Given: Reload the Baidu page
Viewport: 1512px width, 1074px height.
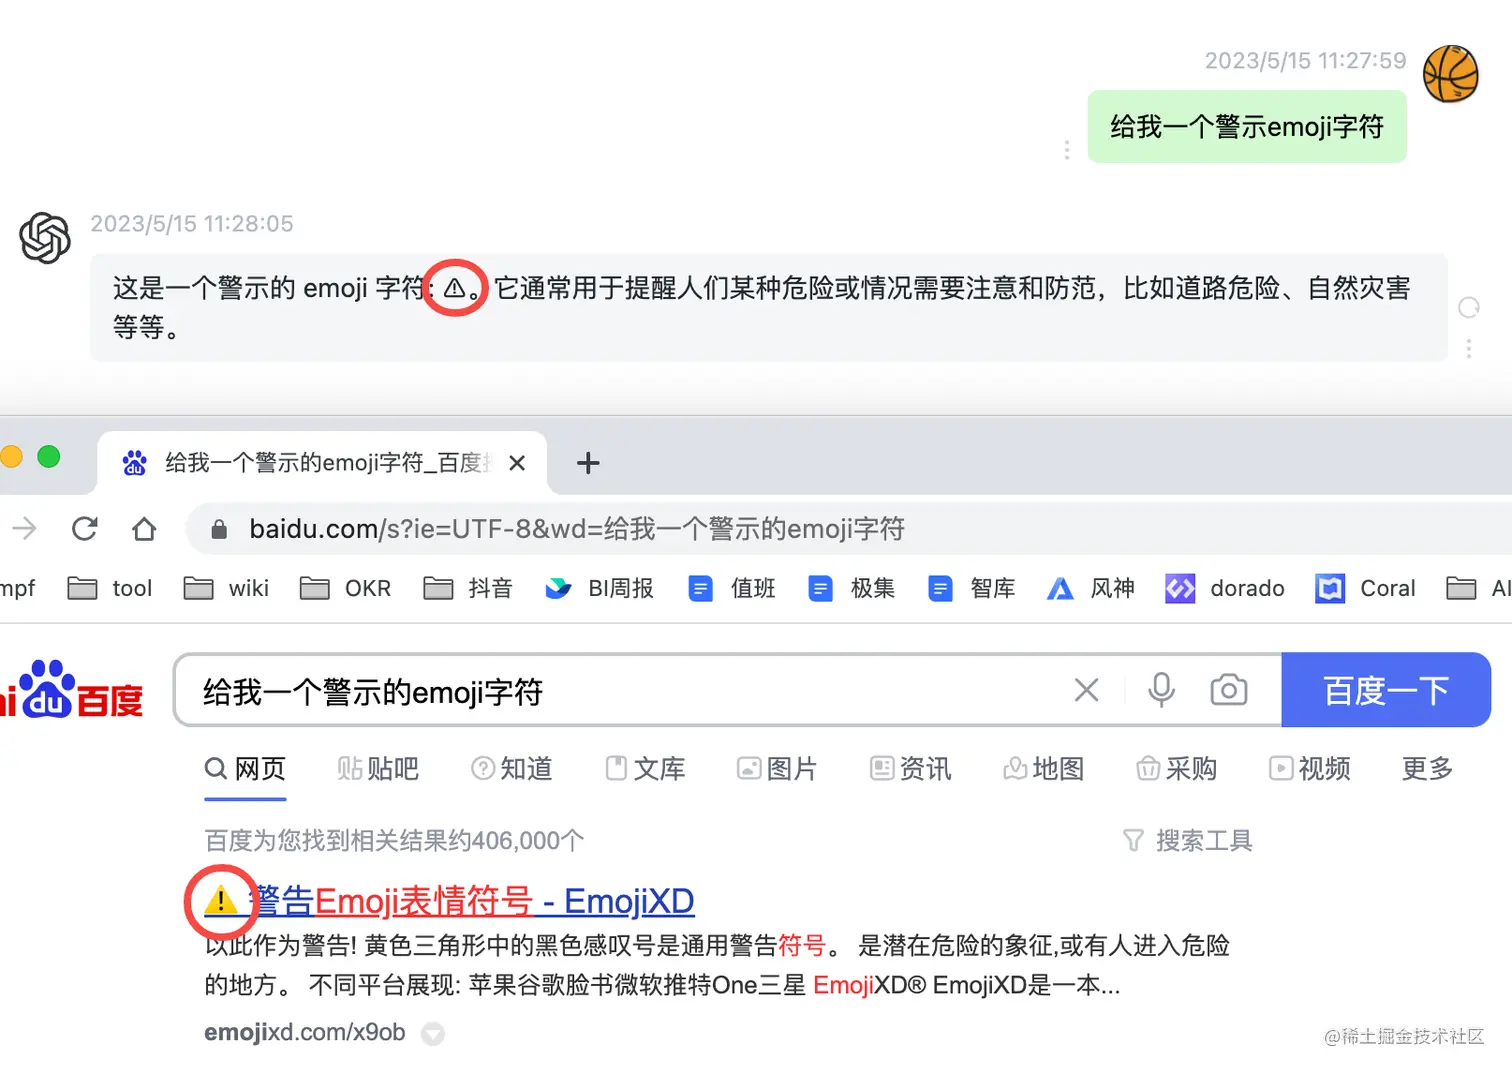Looking at the screenshot, I should click(85, 528).
